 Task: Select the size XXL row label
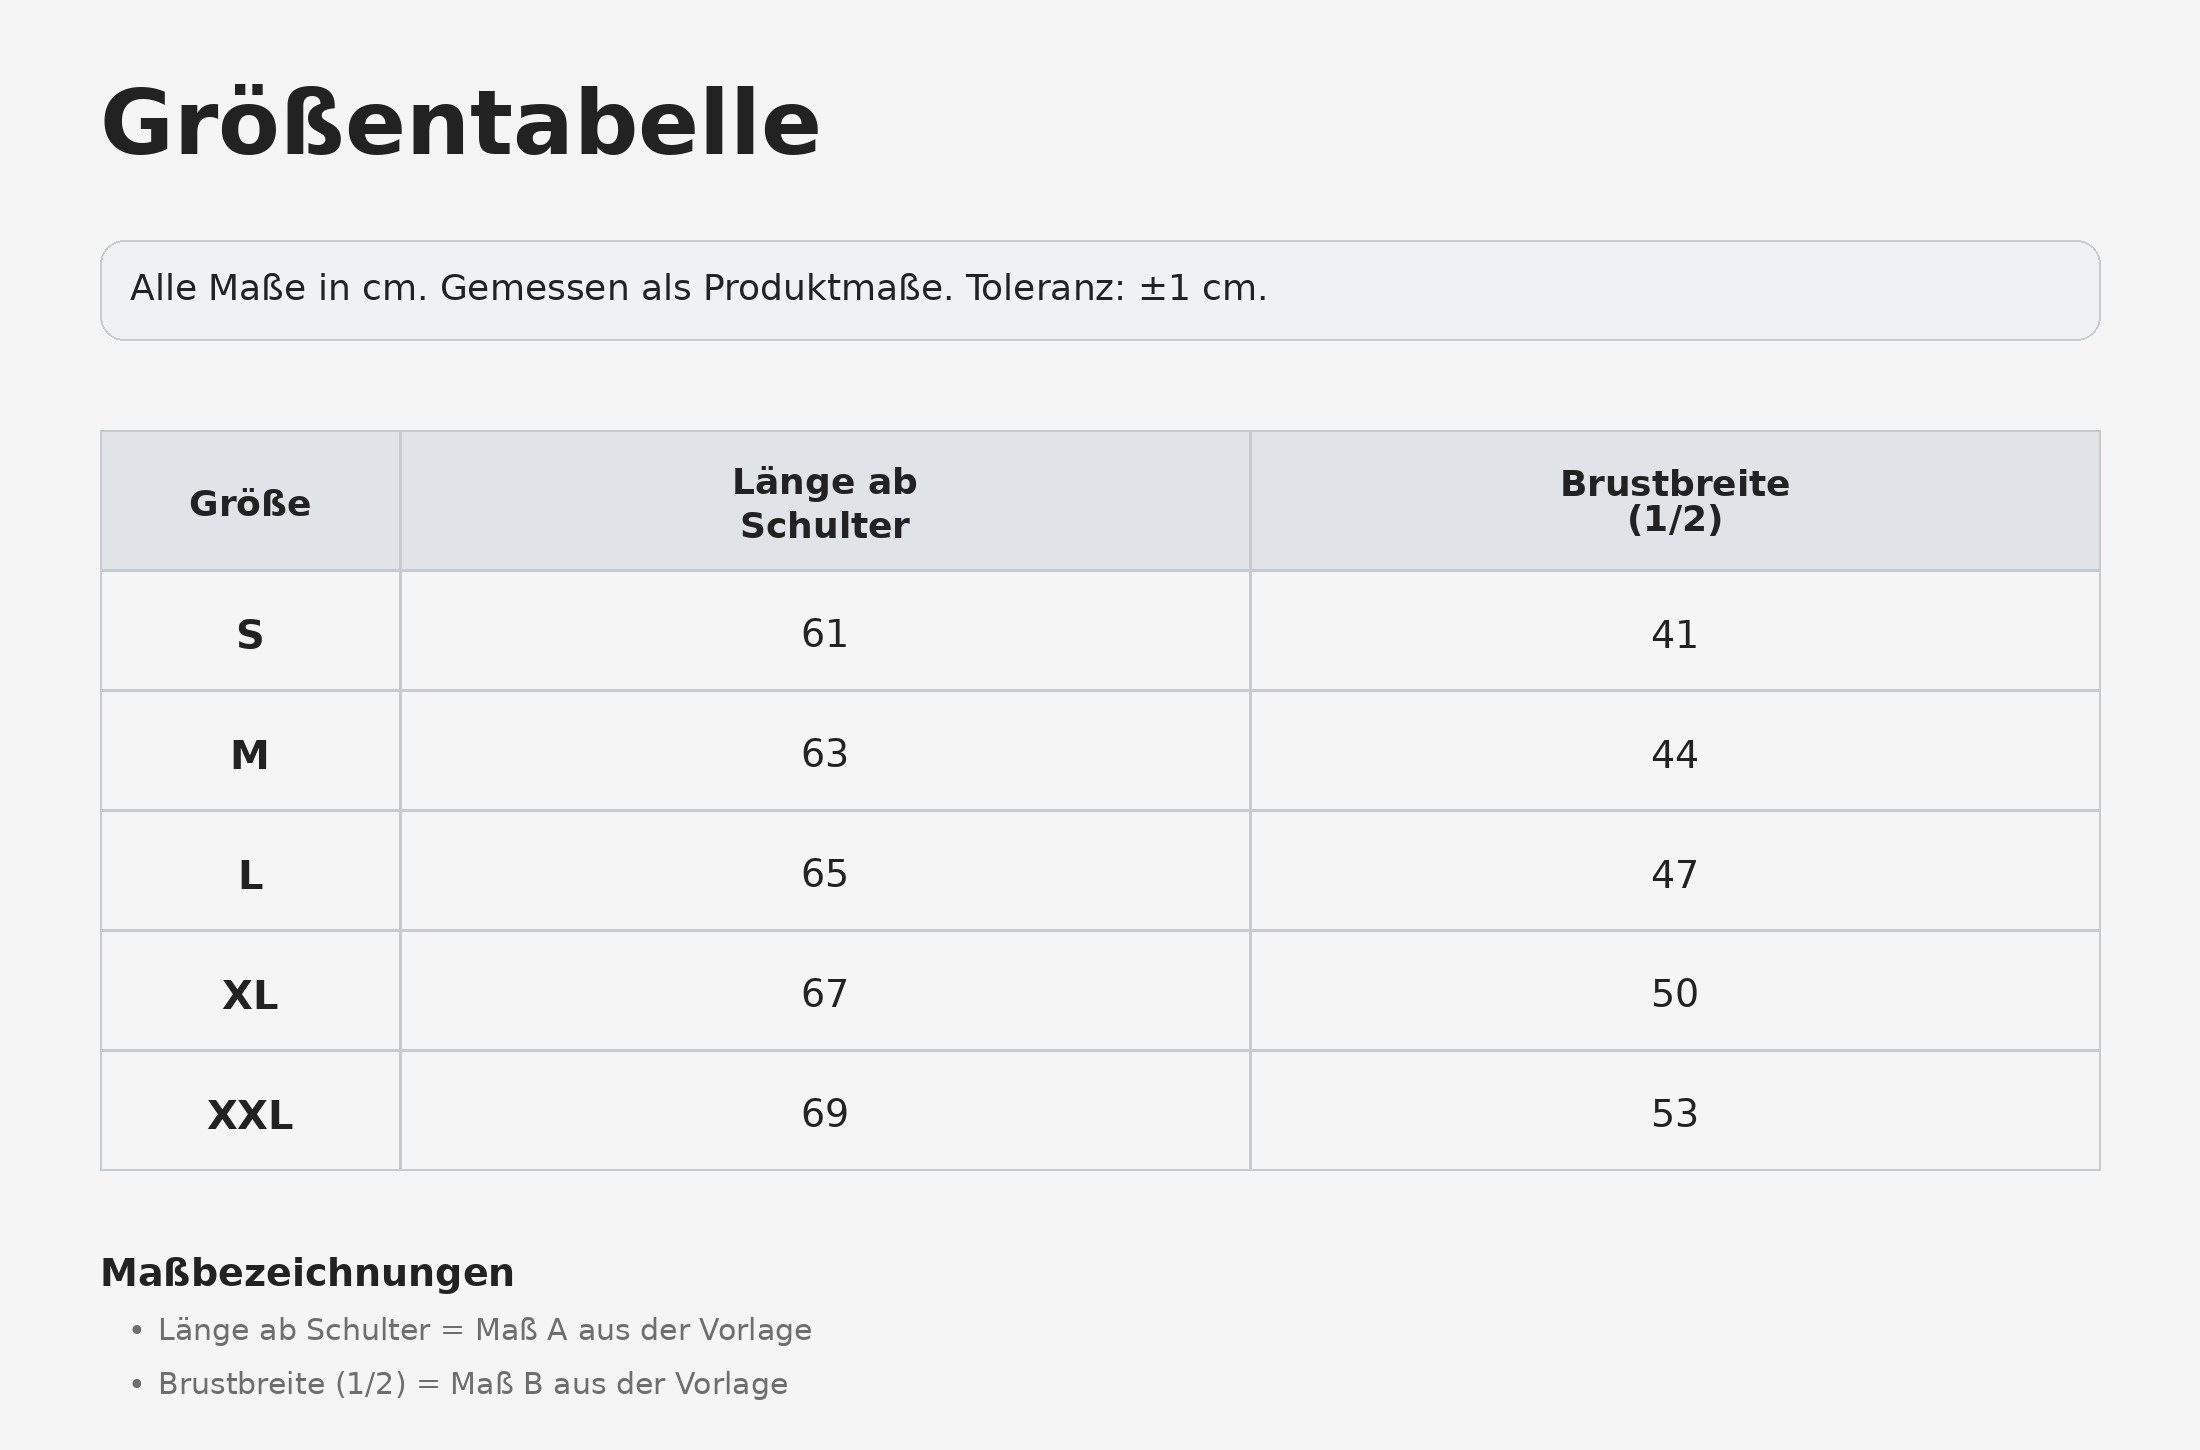pyautogui.click(x=250, y=1115)
